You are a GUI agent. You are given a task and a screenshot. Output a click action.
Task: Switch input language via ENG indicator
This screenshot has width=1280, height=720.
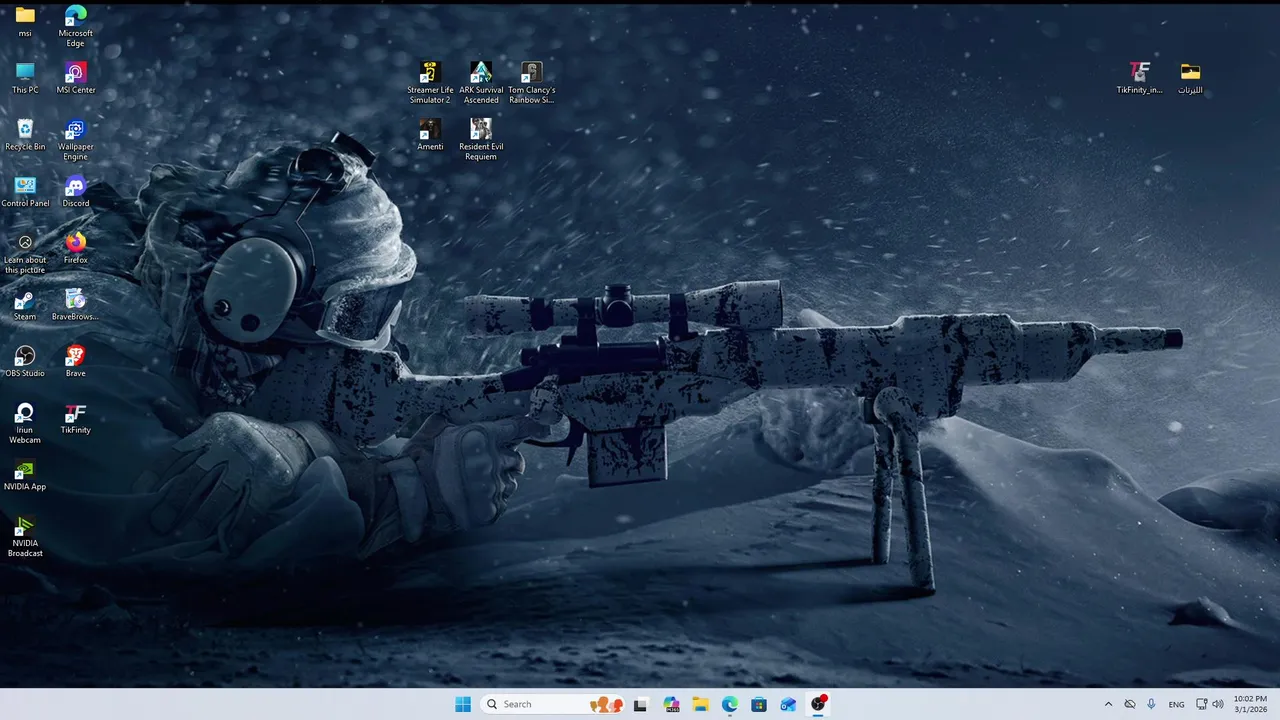[x=1176, y=704]
